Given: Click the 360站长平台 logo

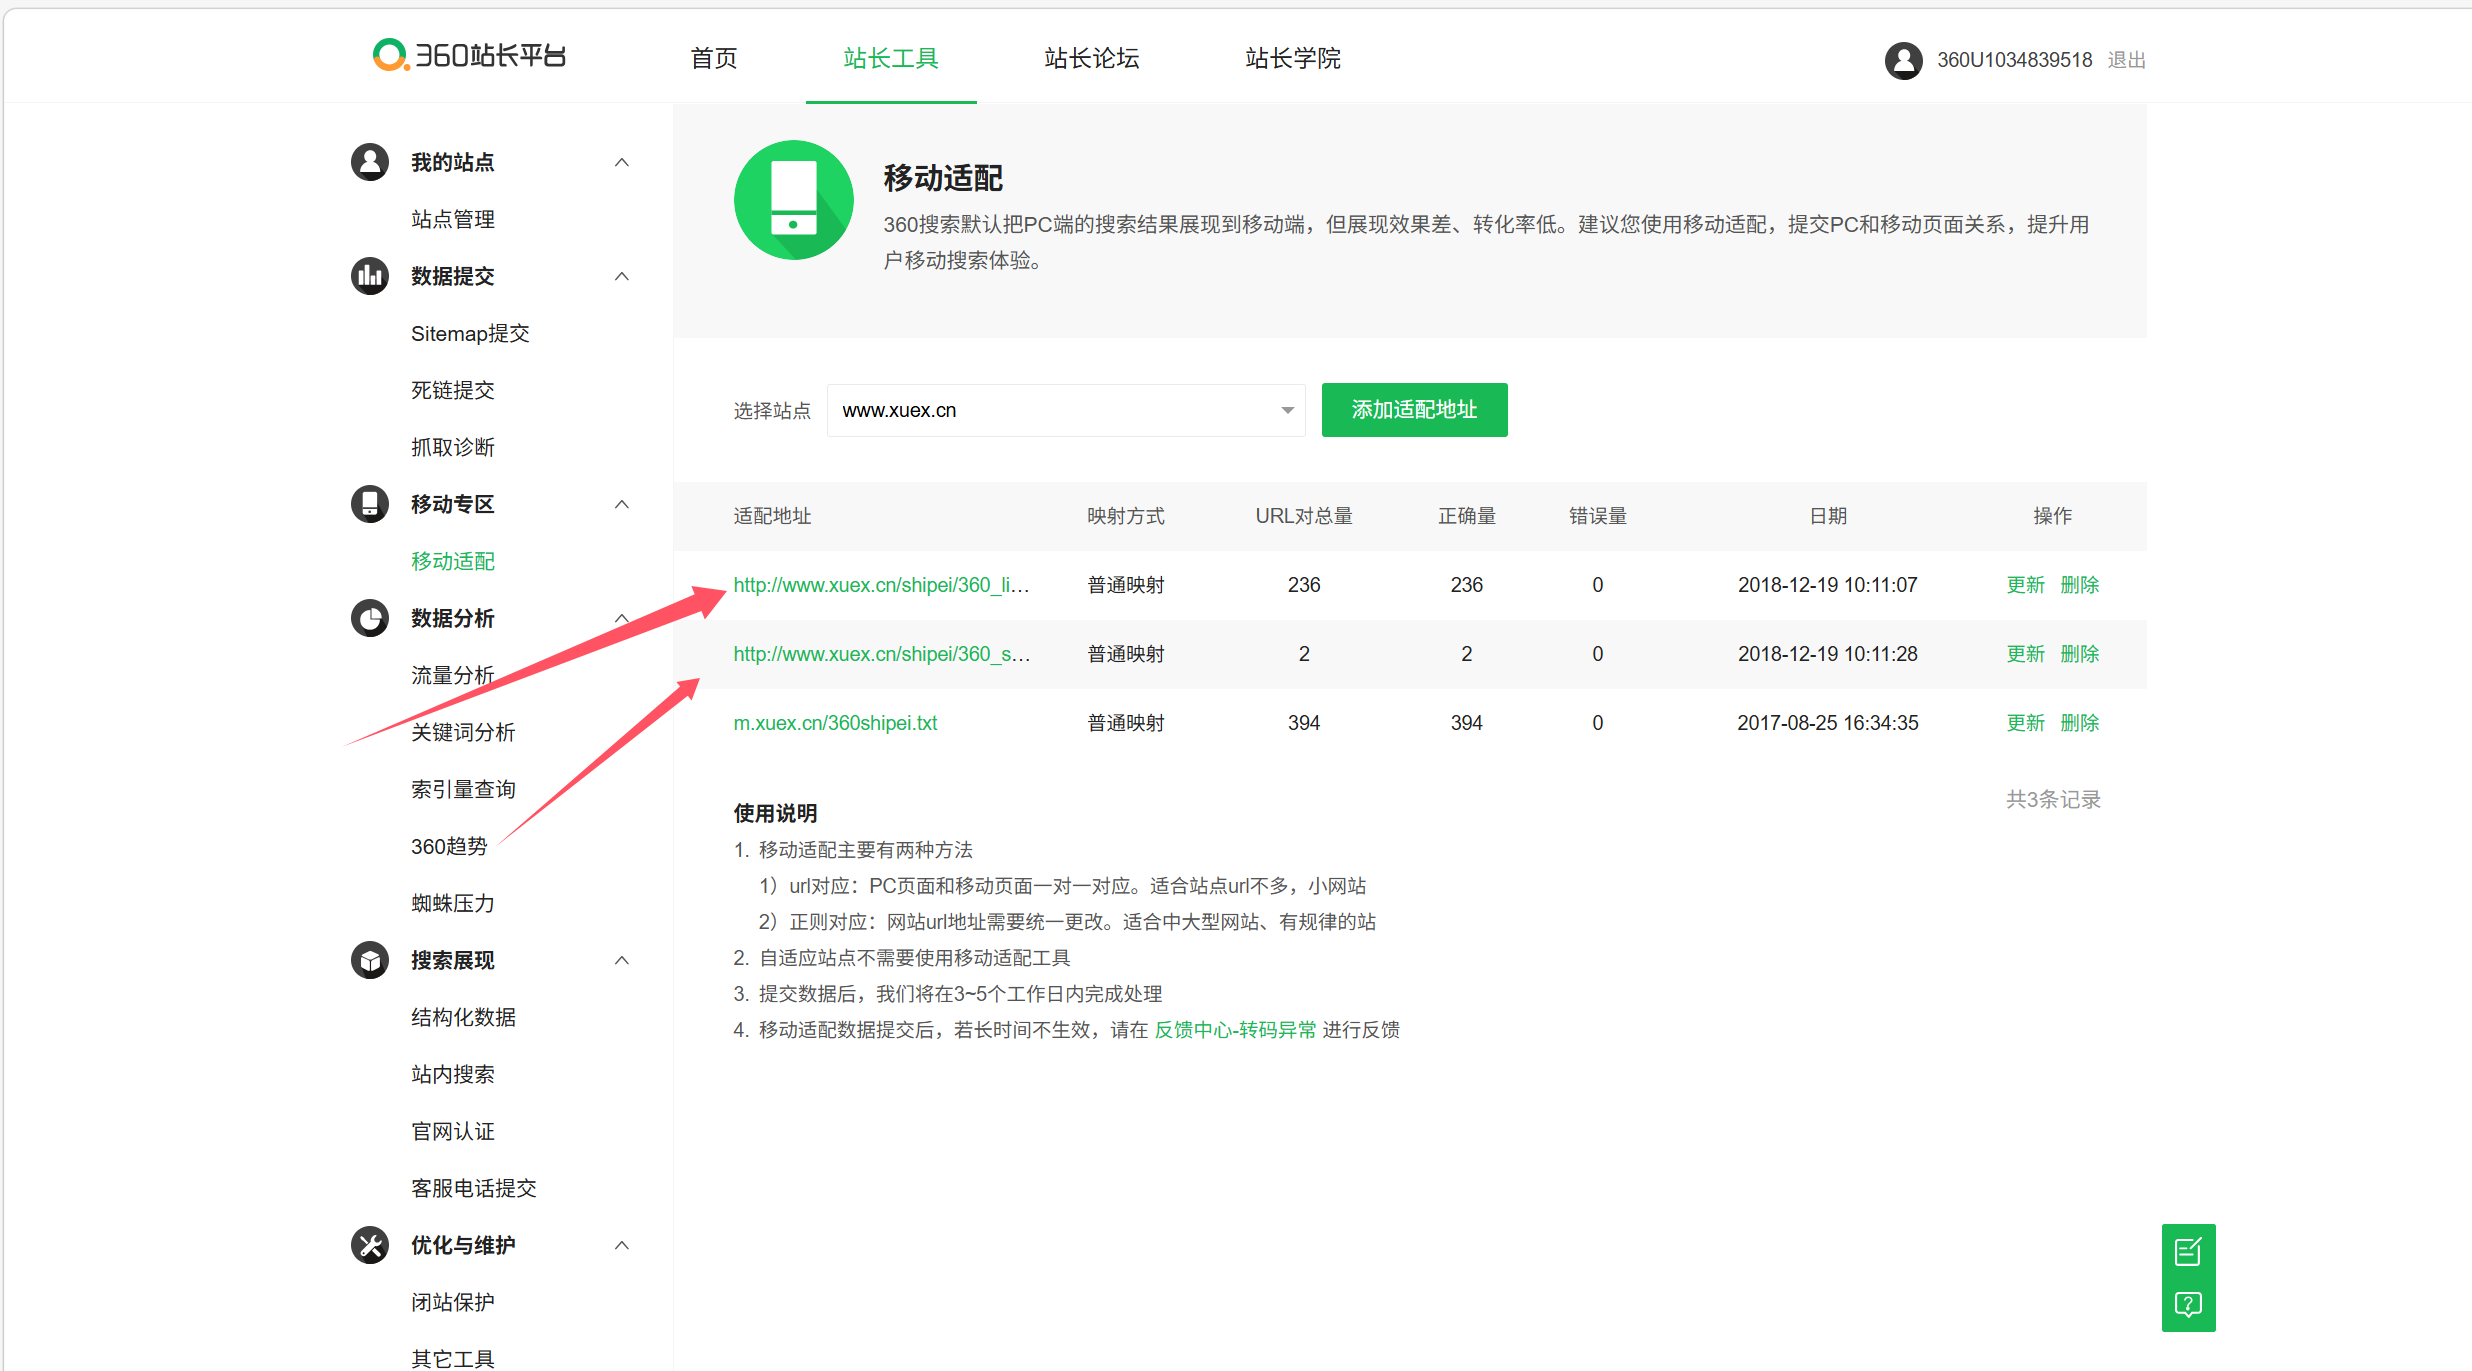Looking at the screenshot, I should [x=469, y=55].
